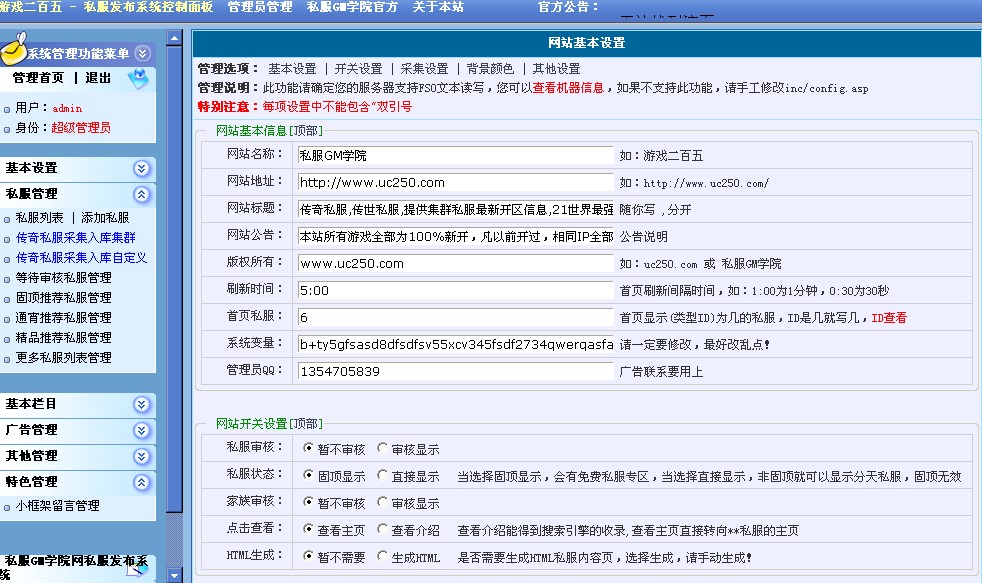Expand the 基本栏目 section
This screenshot has height=583, width=982.
(x=142, y=405)
